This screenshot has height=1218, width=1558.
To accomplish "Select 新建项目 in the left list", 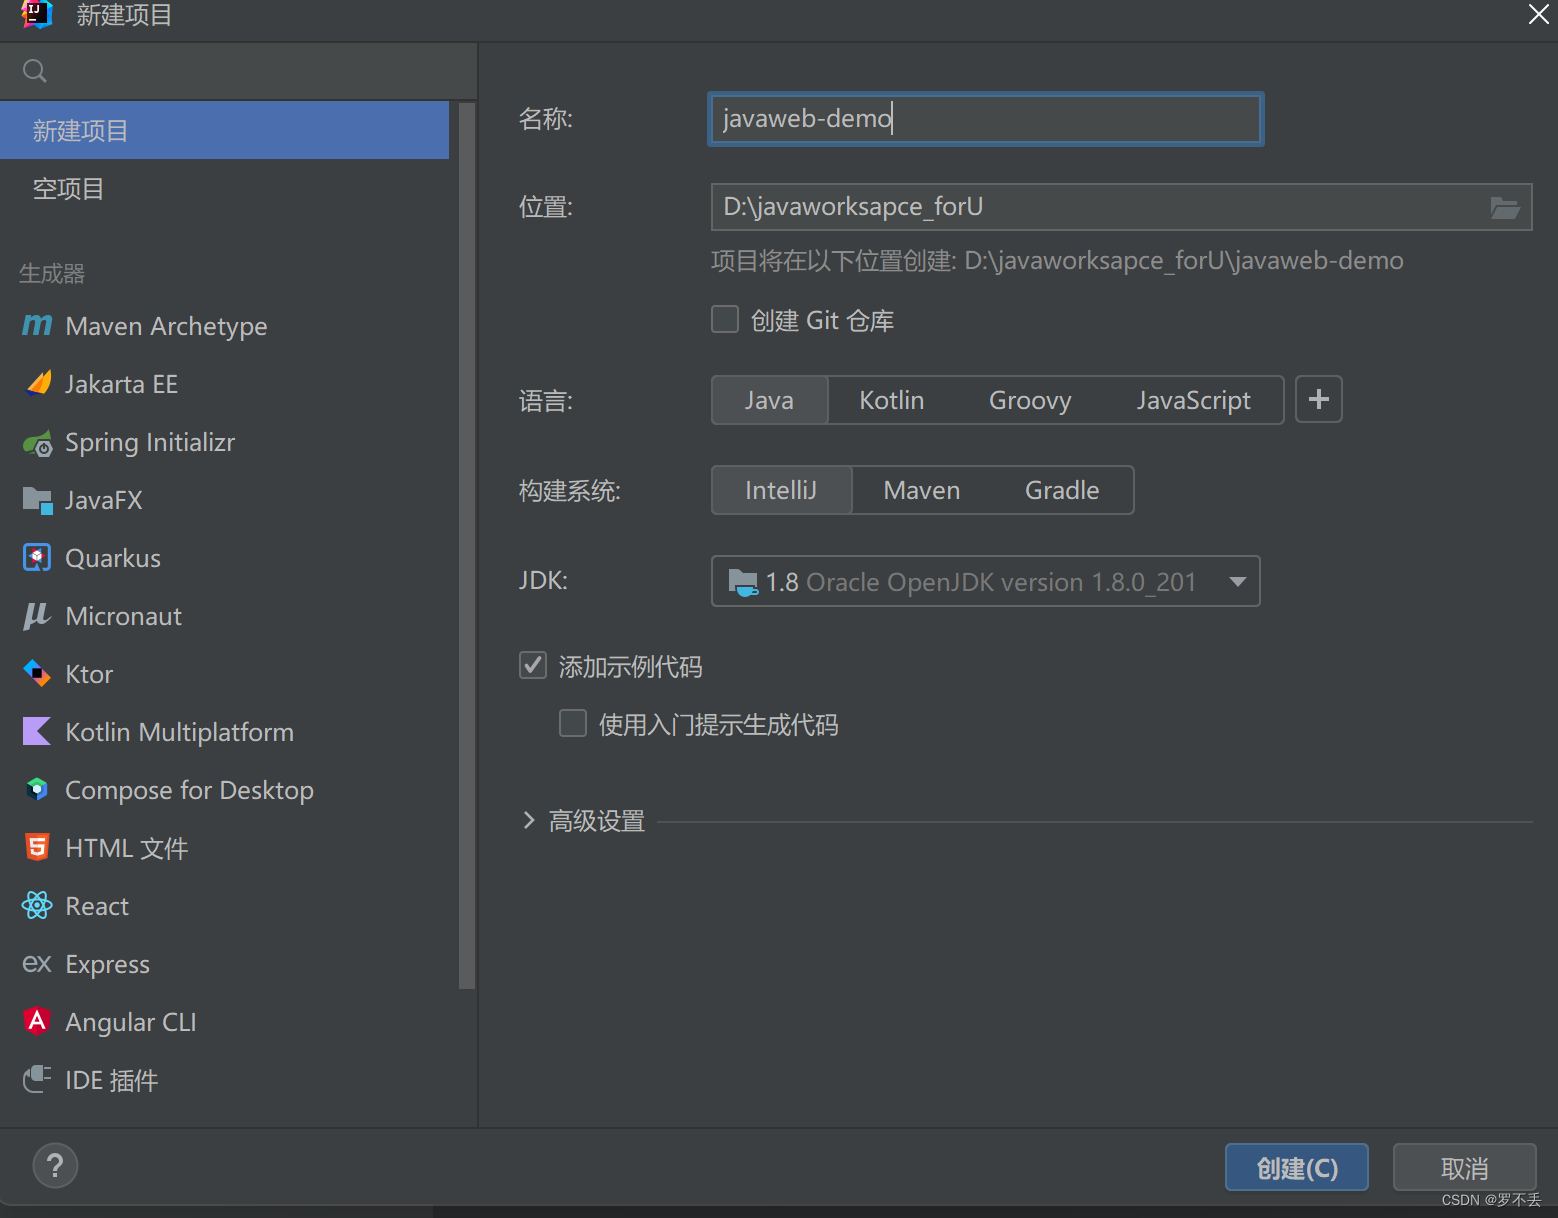I will point(224,130).
